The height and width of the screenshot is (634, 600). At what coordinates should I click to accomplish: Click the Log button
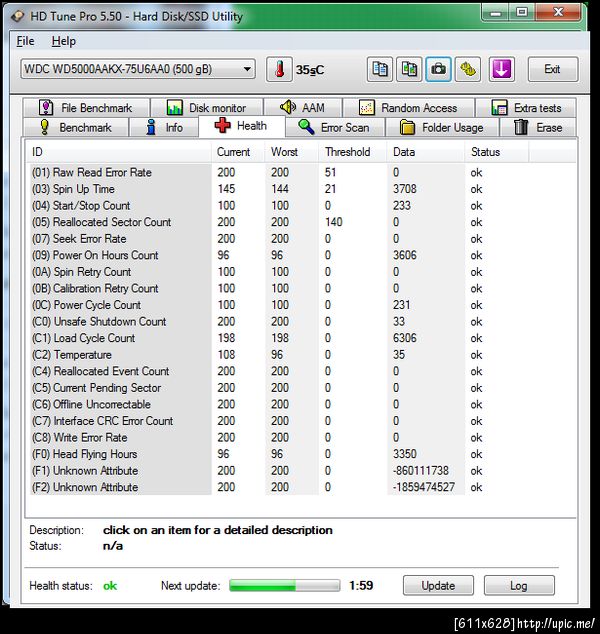[519, 585]
